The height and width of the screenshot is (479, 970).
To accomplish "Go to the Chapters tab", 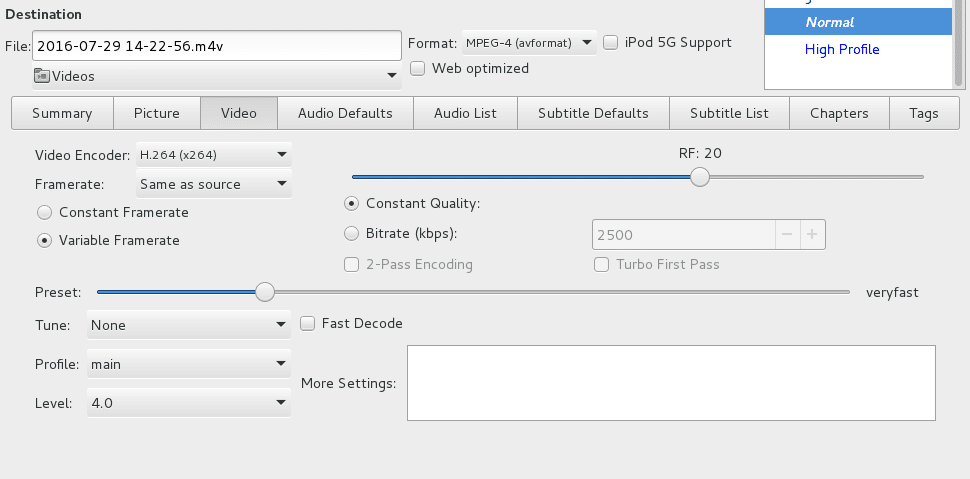I will coord(839,113).
